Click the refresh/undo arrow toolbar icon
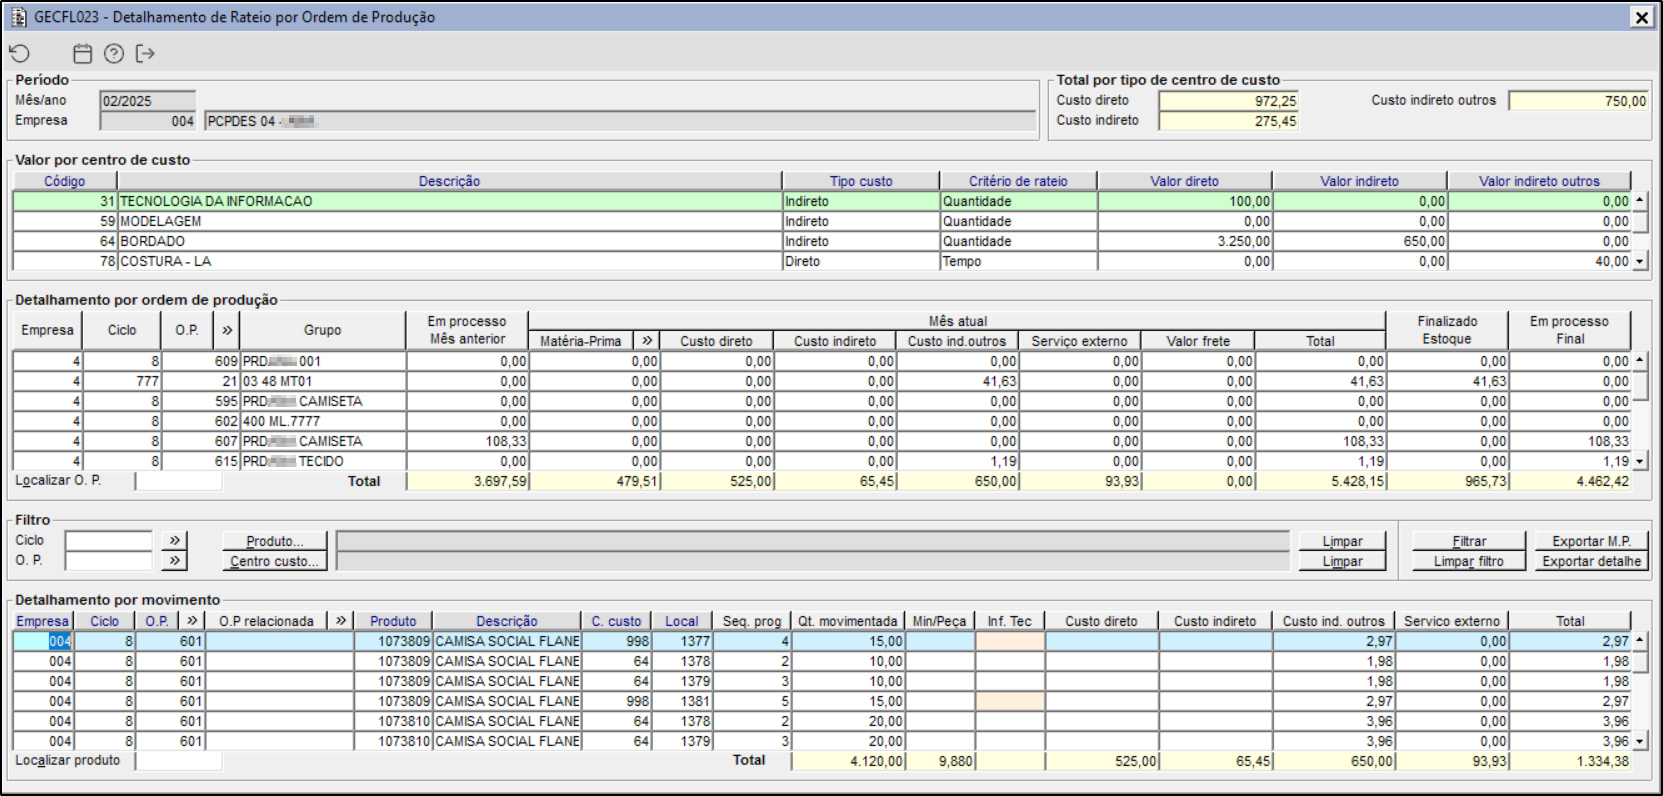This screenshot has height=796, width=1663. (x=19, y=54)
